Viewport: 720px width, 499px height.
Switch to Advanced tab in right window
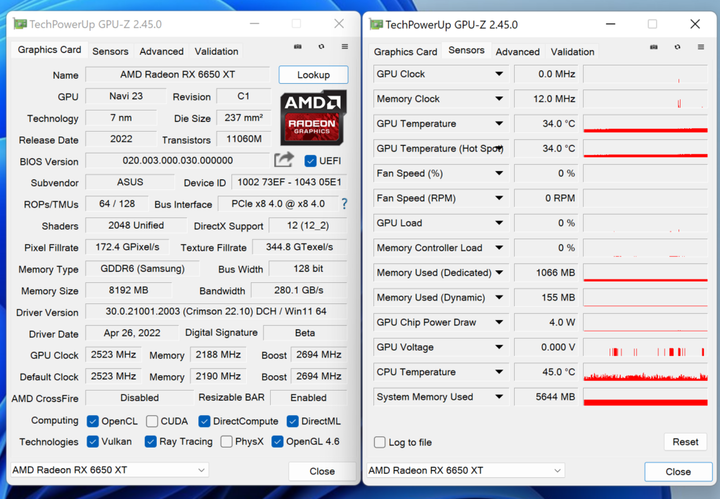[x=518, y=52]
